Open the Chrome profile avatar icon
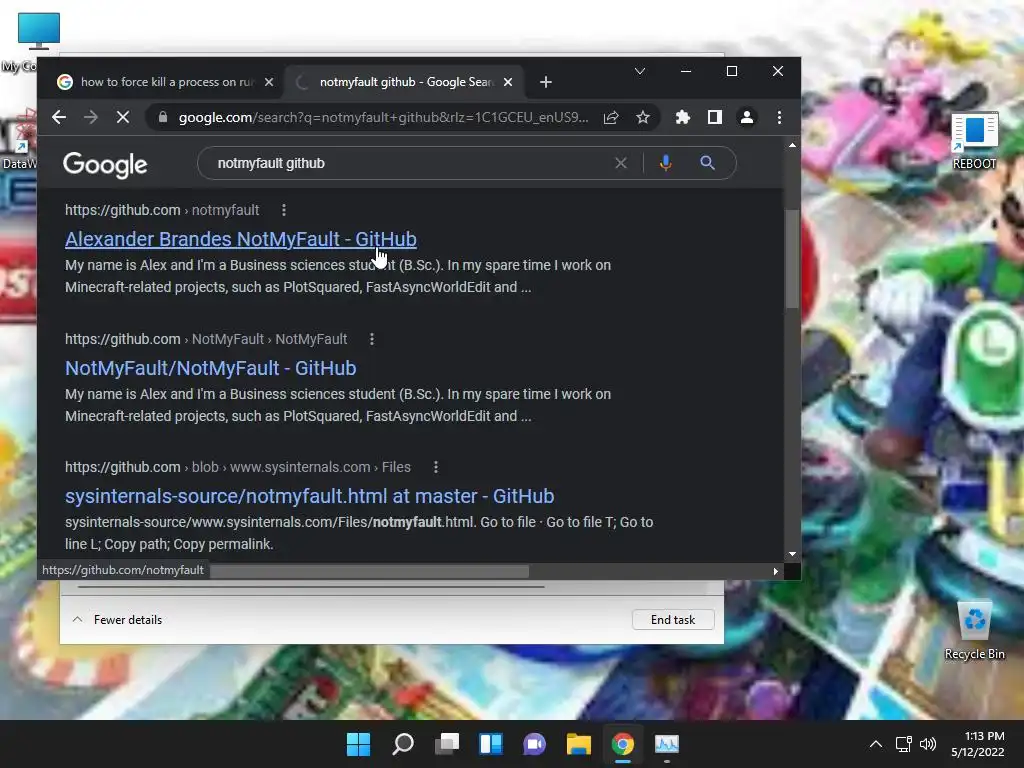Image resolution: width=1024 pixels, height=768 pixels. tap(746, 118)
